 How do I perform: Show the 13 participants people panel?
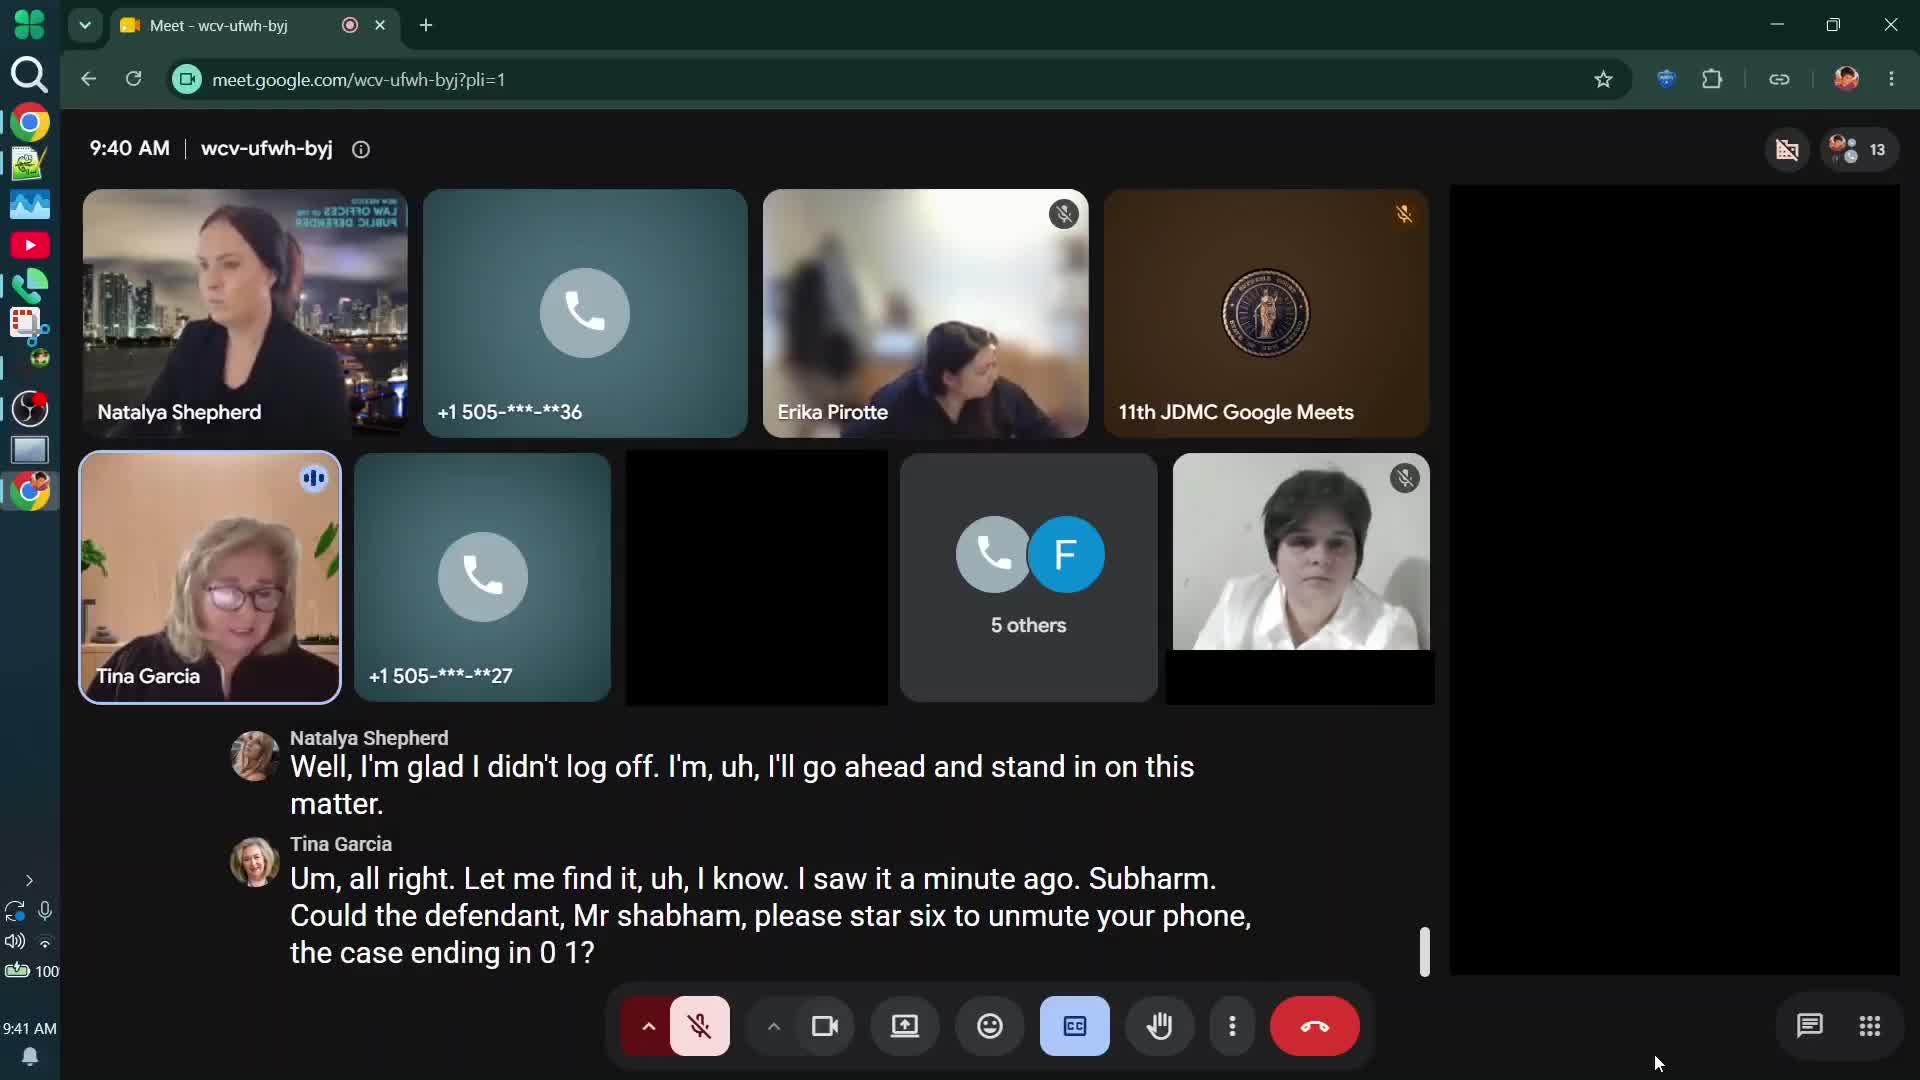1859,150
